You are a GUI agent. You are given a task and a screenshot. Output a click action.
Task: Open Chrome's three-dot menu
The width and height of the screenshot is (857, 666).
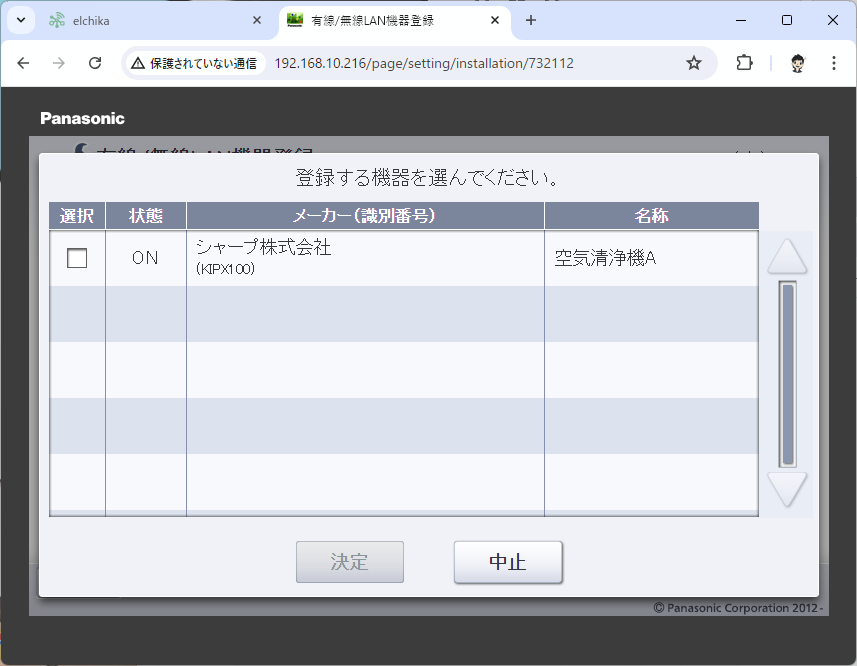pyautogui.click(x=834, y=63)
